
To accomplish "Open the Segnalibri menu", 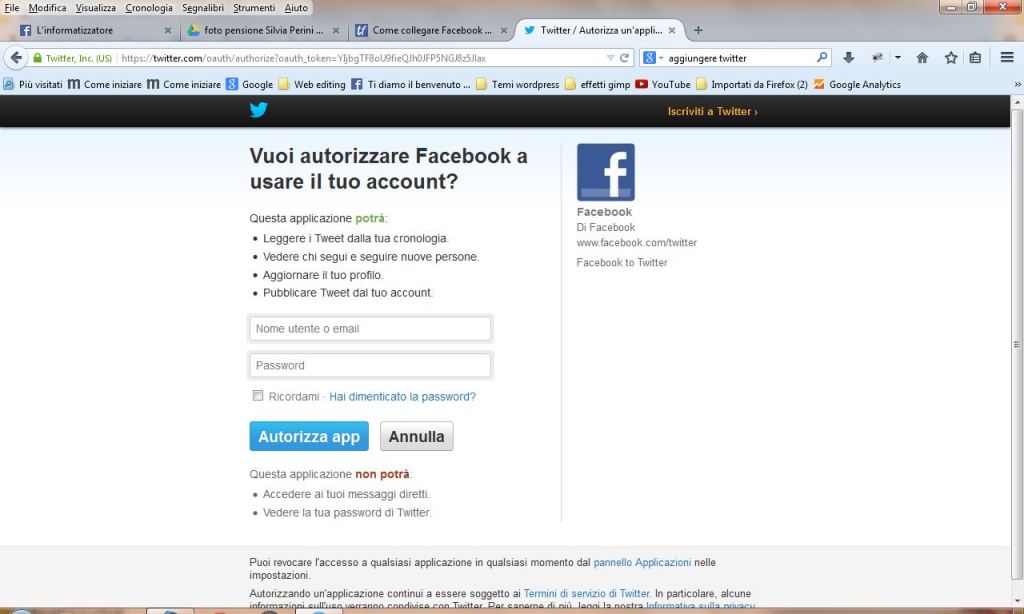I will click(202, 8).
